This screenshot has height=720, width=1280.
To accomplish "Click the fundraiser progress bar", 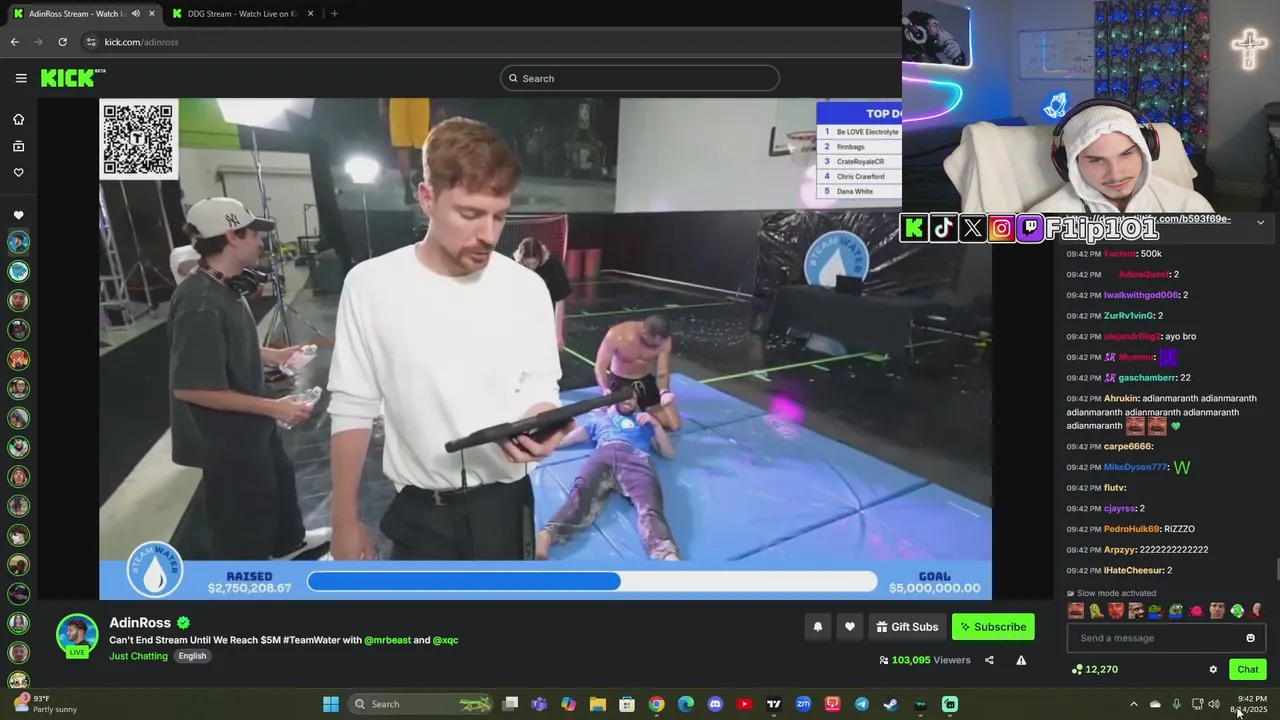I will (x=592, y=581).
